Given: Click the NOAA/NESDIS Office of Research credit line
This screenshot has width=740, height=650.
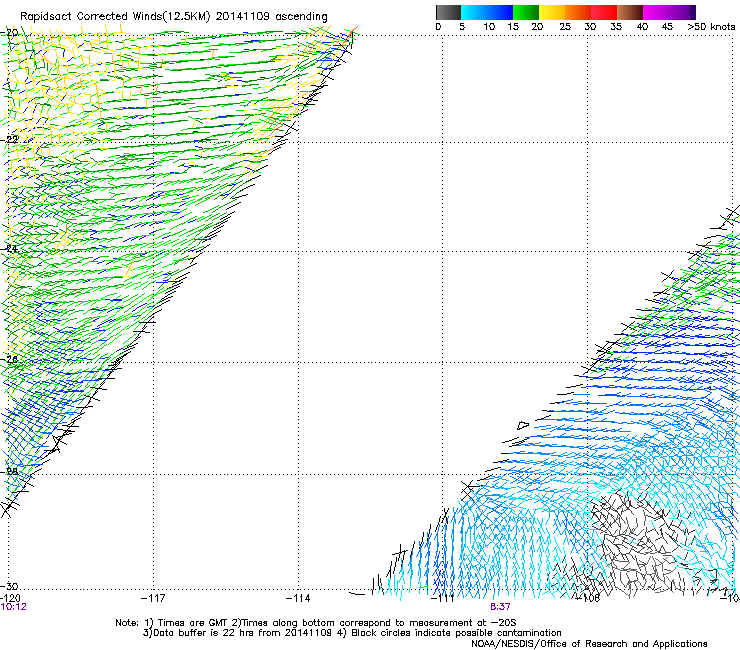Looking at the screenshot, I should 589,644.
